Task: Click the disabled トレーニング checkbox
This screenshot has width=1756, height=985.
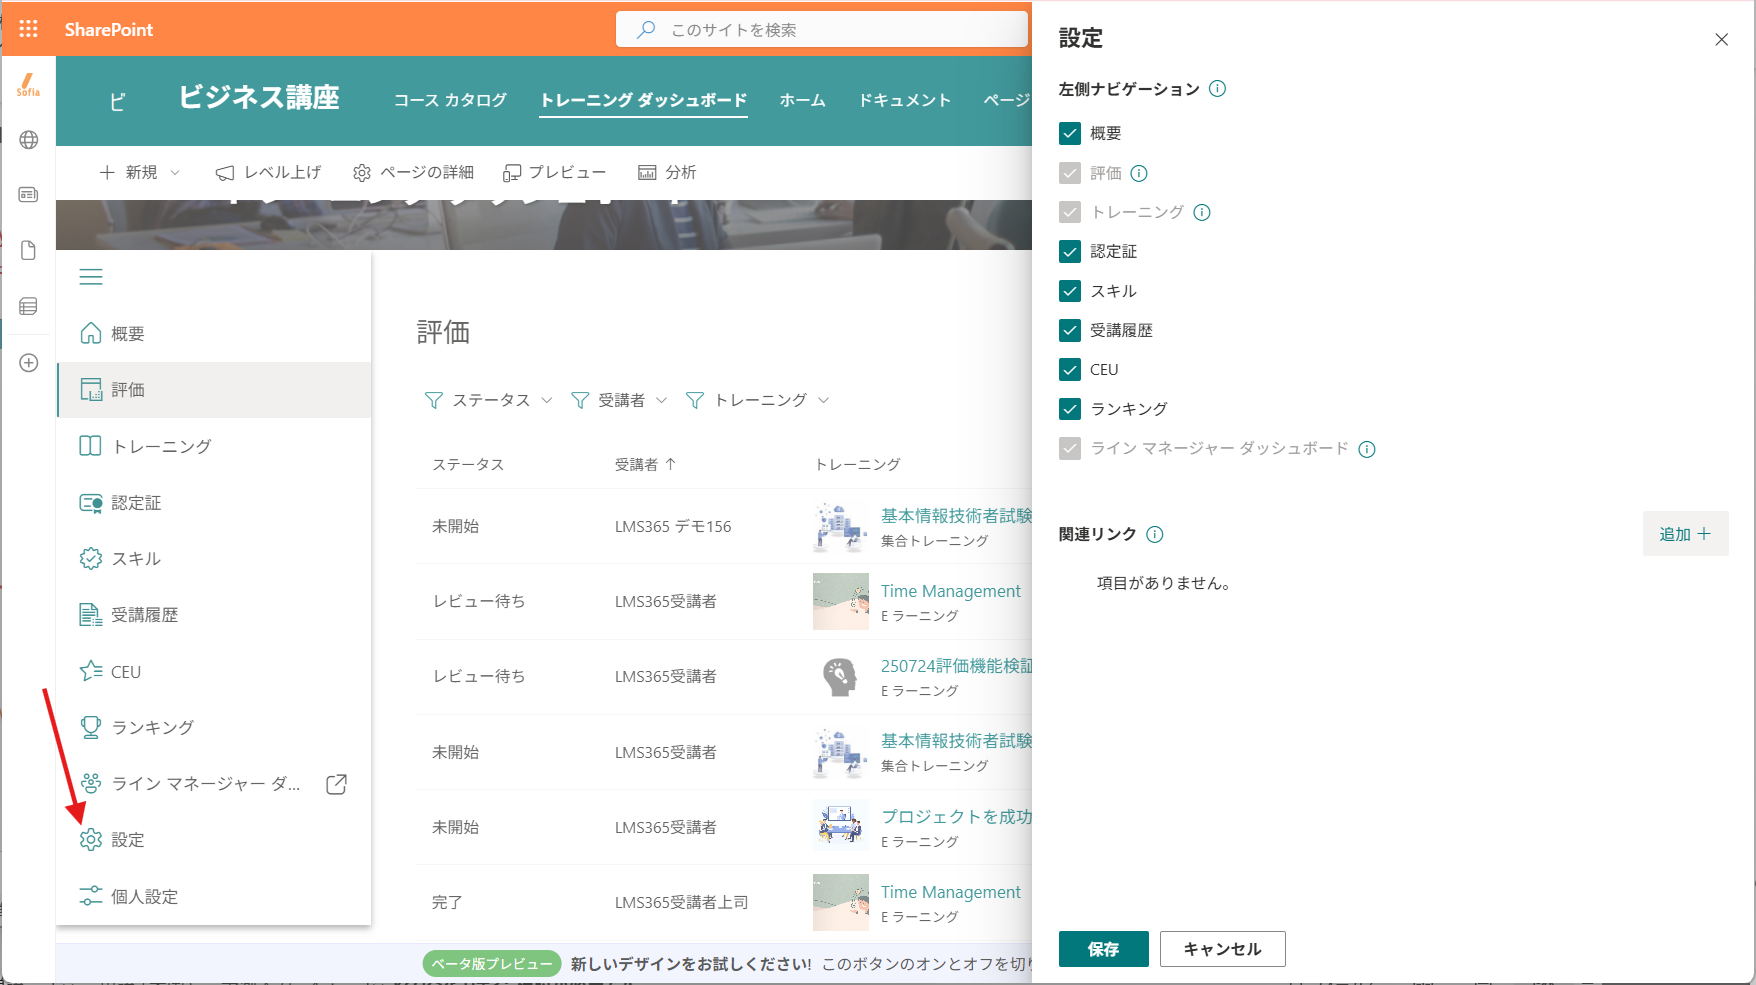Action: pos(1070,212)
